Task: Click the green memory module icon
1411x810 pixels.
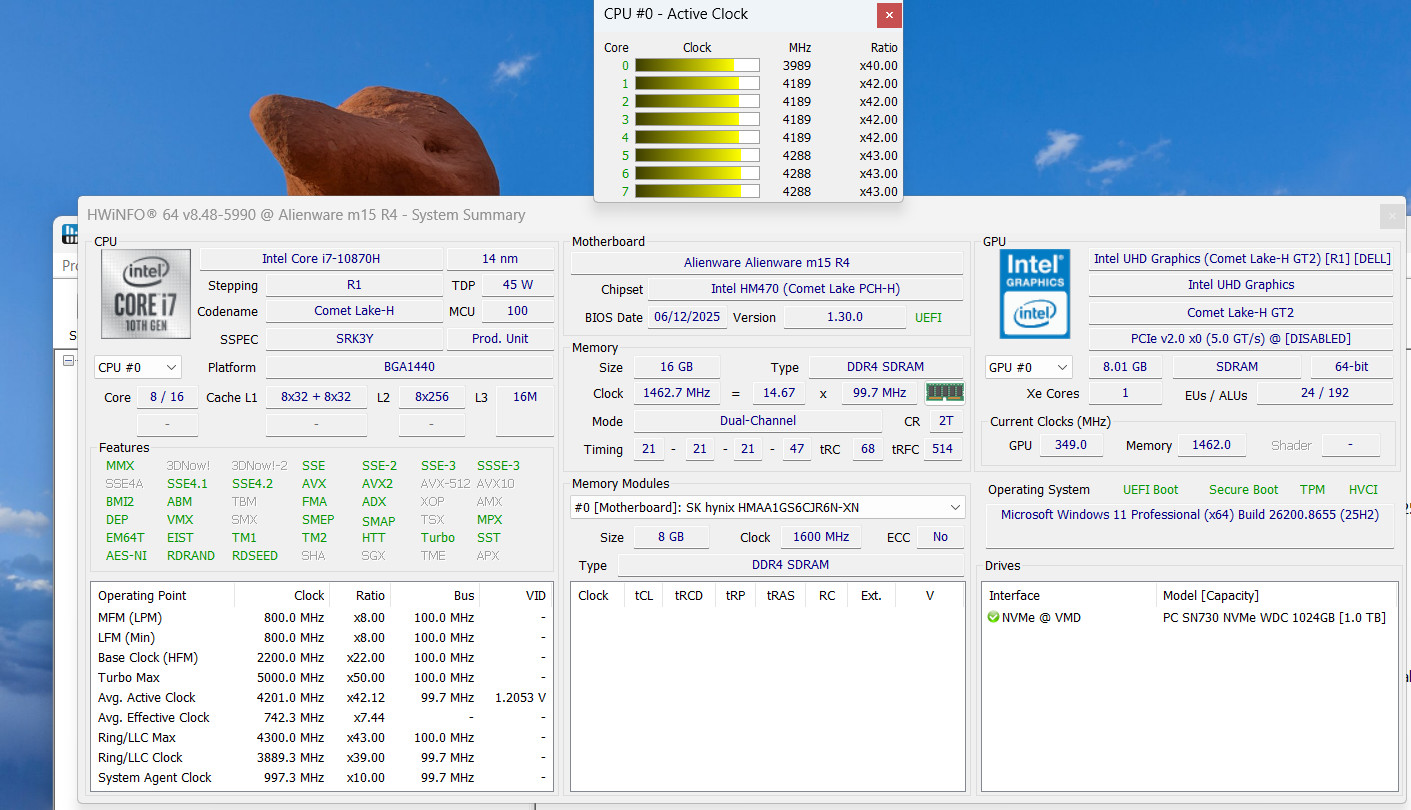Action: tap(945, 392)
